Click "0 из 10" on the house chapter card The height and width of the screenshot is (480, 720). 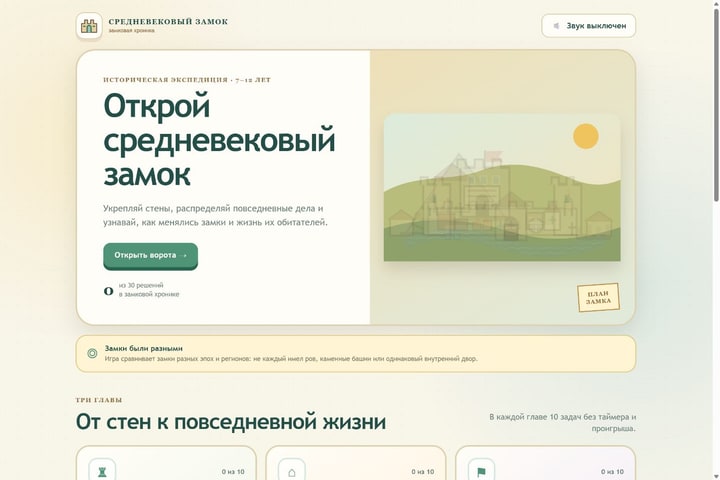[x=422, y=472]
